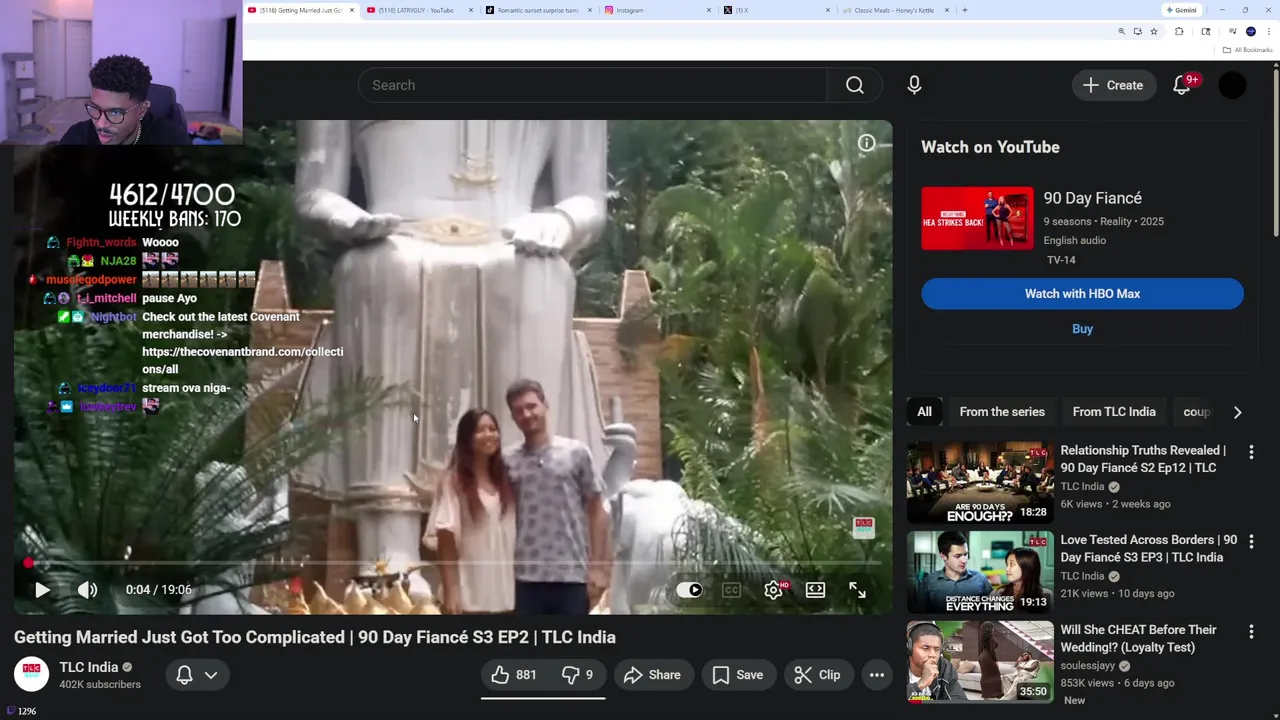The height and width of the screenshot is (720, 1280).
Task: Share the video
Action: [x=652, y=675]
